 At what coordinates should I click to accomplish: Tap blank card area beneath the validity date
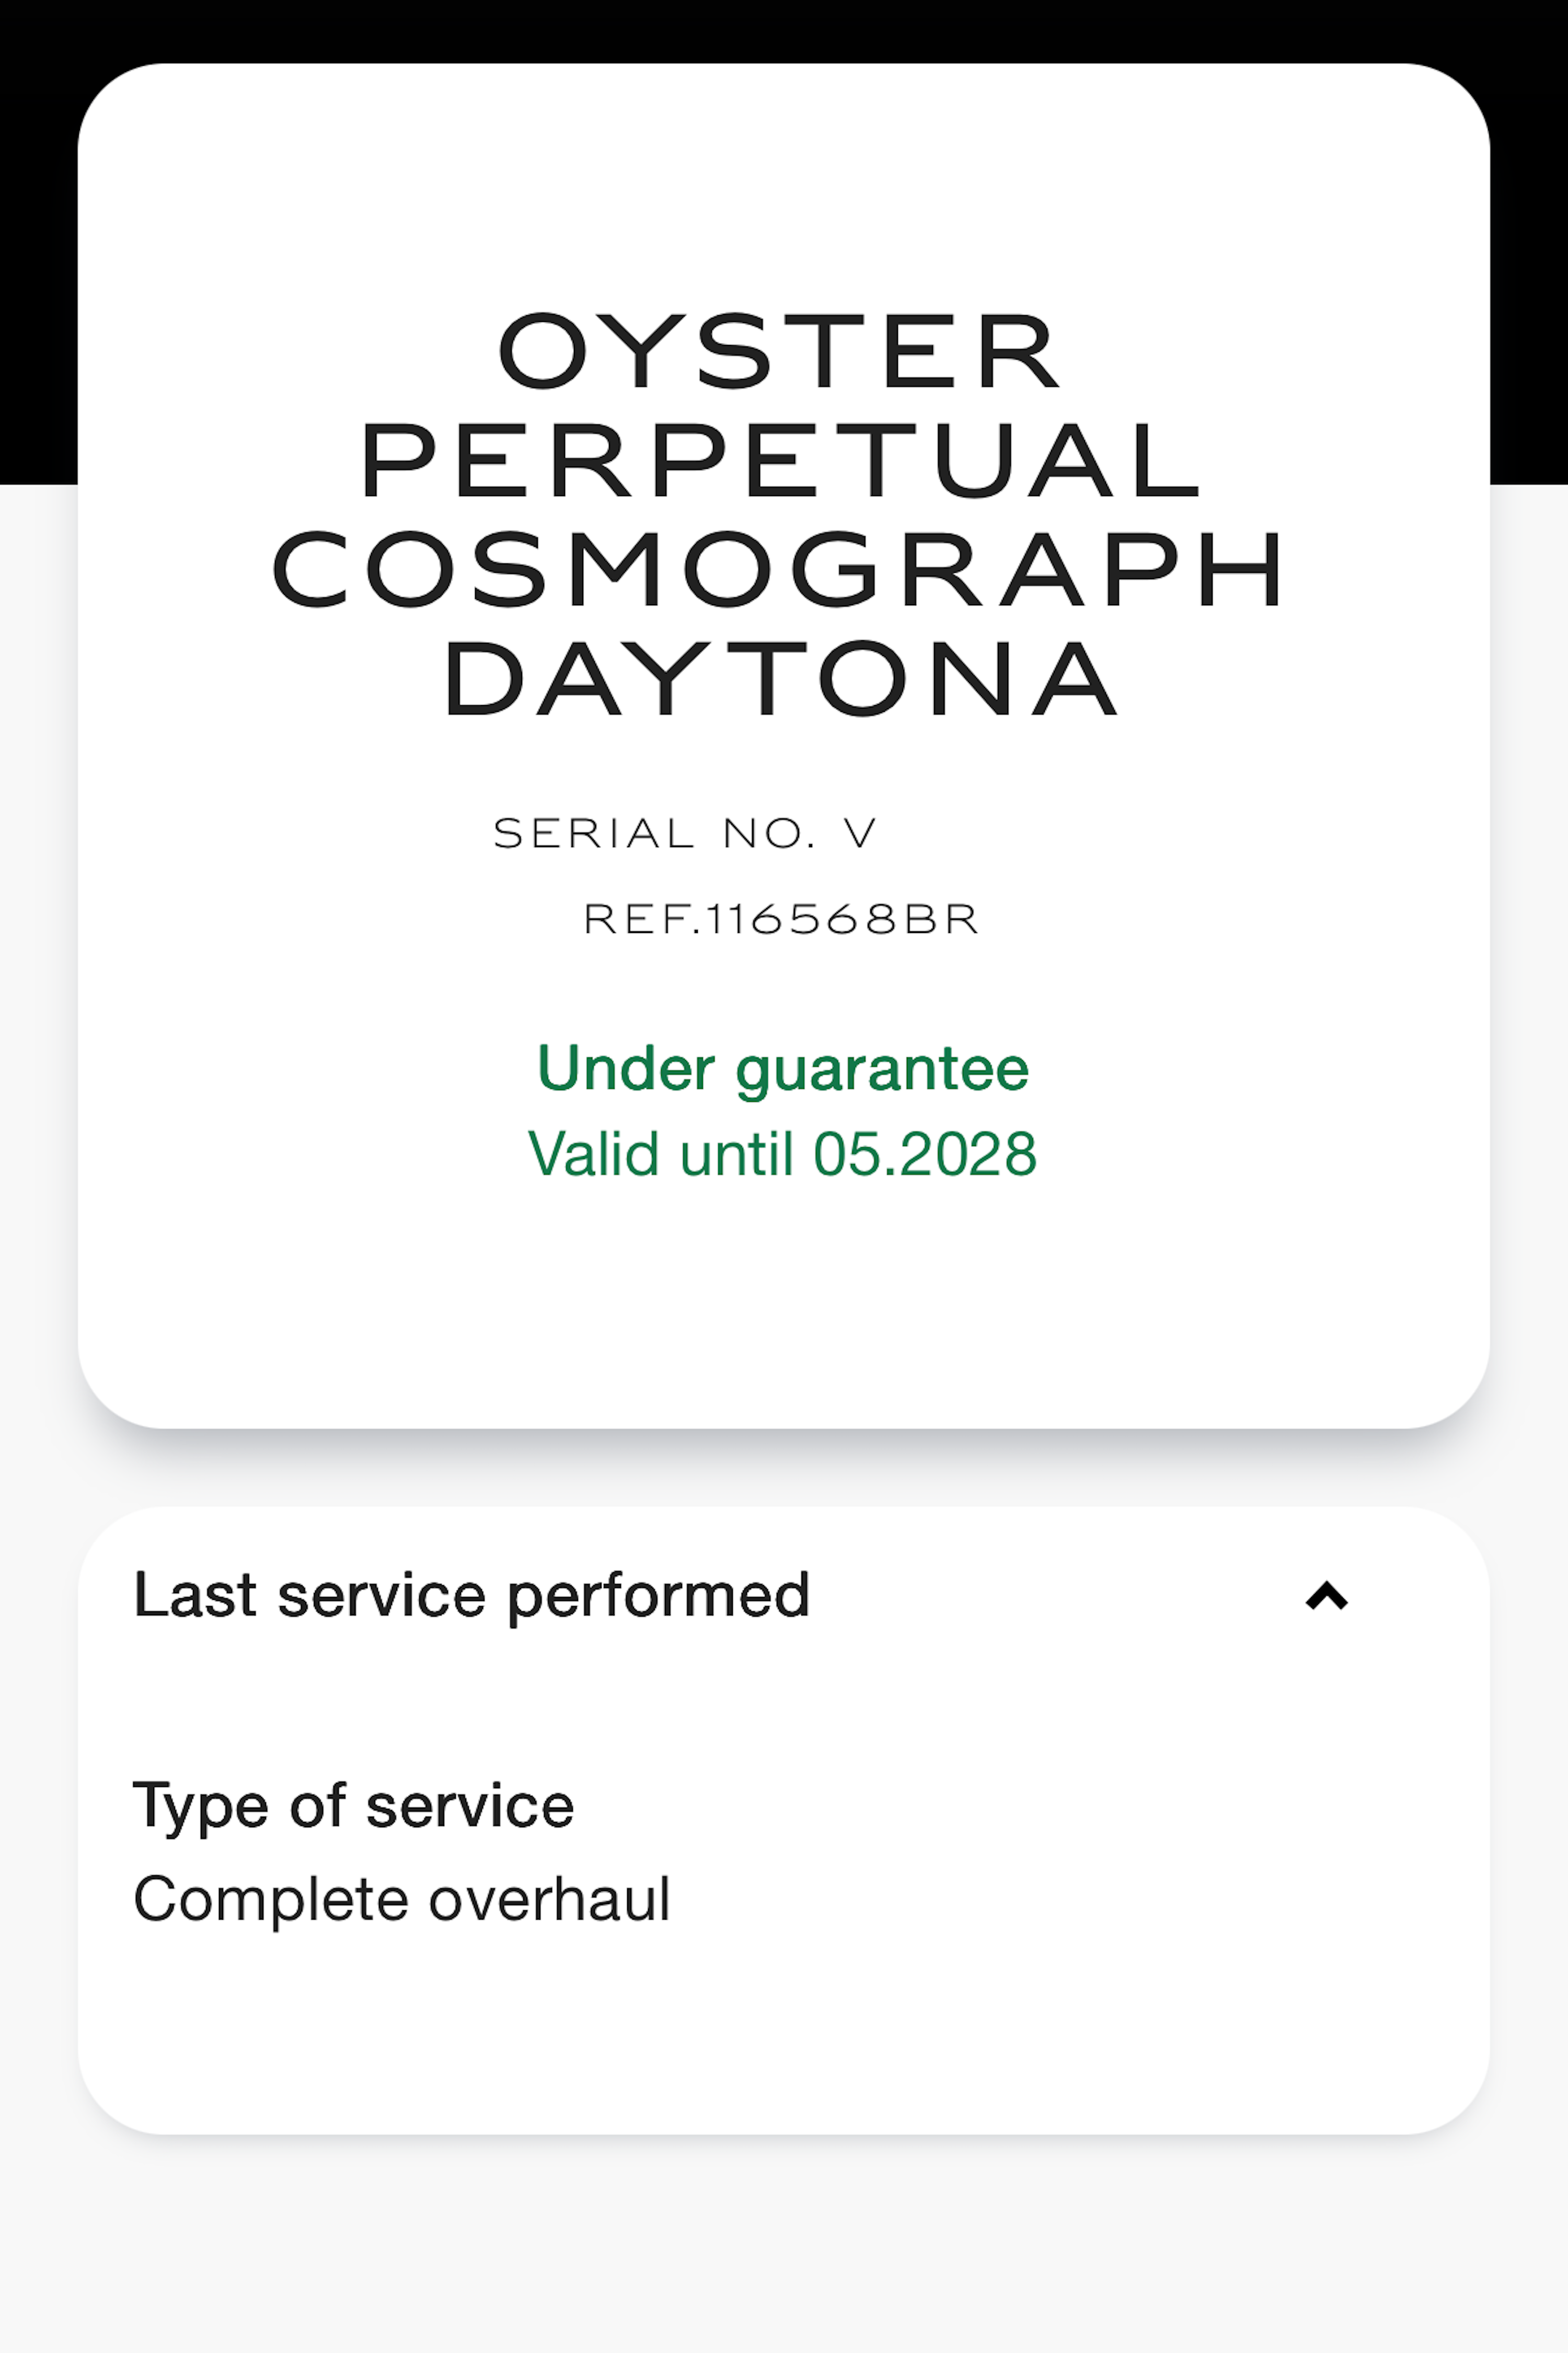[x=784, y=1300]
